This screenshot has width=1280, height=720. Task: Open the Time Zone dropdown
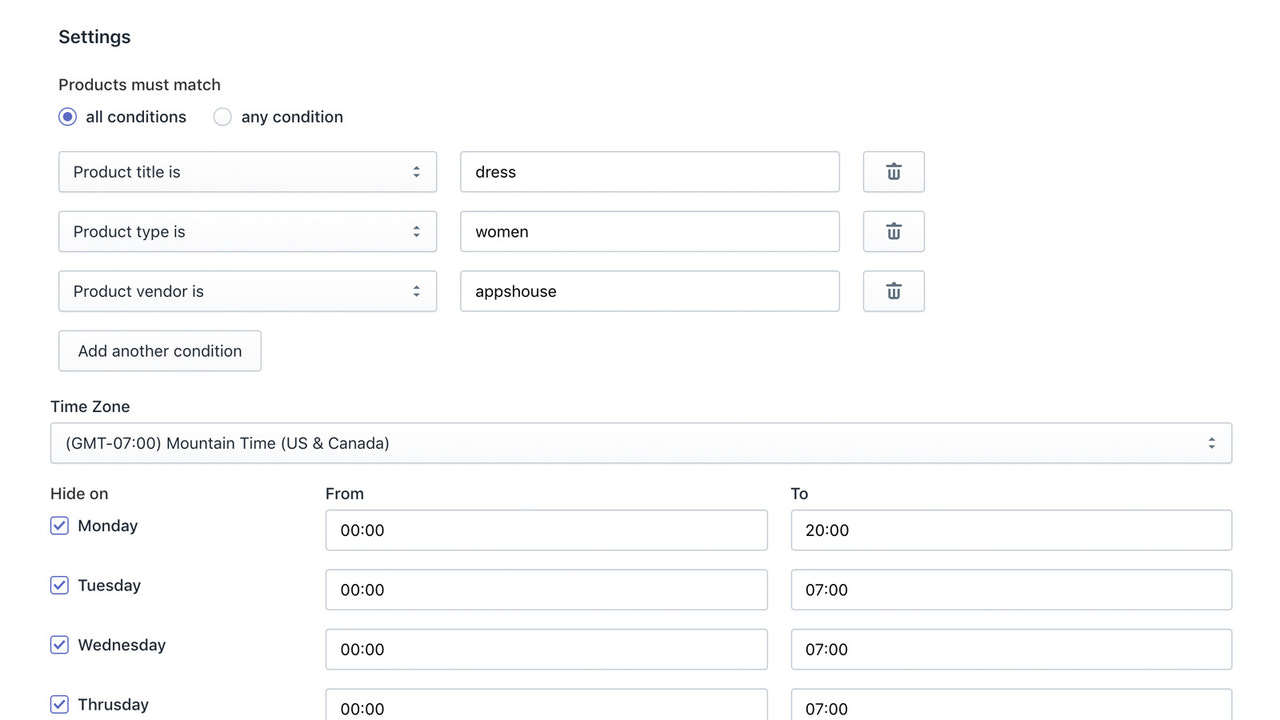[641, 443]
